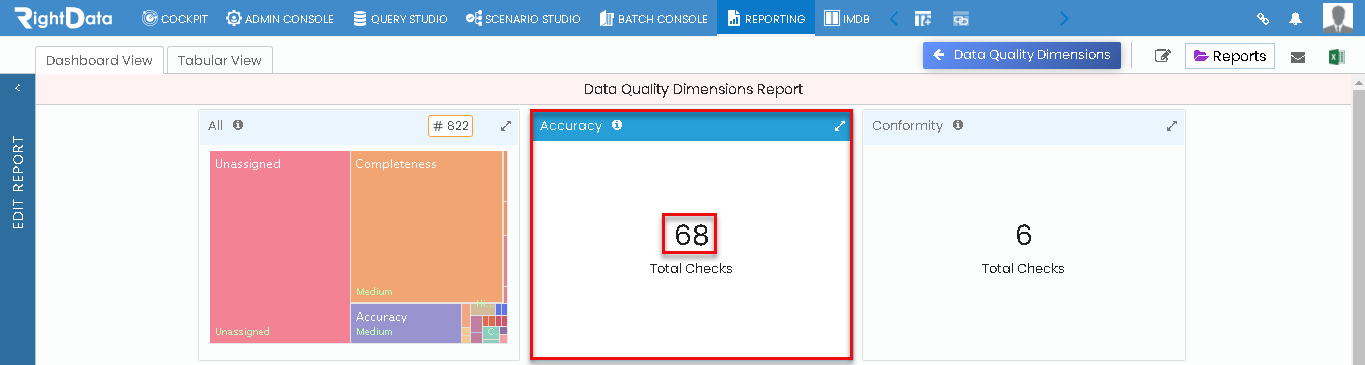Open the Query Studio menu
Screen dimensions: 1365x365
(401, 18)
